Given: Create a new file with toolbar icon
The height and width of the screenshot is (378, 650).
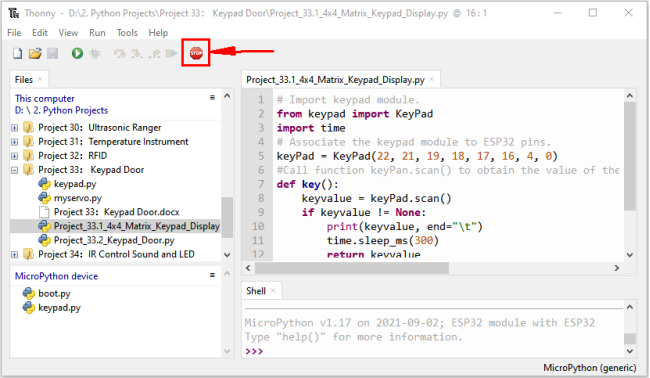Looking at the screenshot, I should 17,53.
